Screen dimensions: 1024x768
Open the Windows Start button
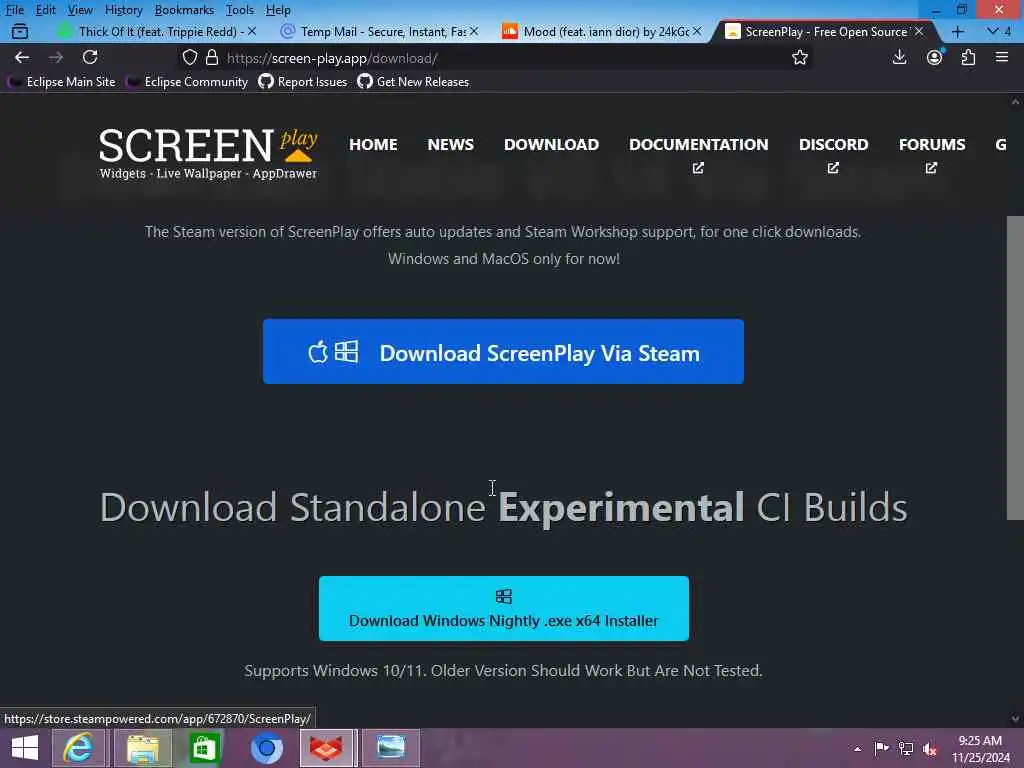25,748
